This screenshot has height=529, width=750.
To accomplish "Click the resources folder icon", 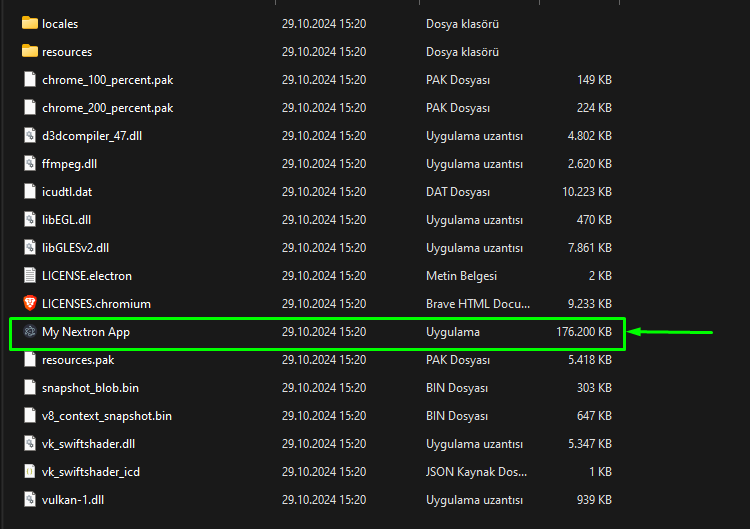I will tap(29, 51).
